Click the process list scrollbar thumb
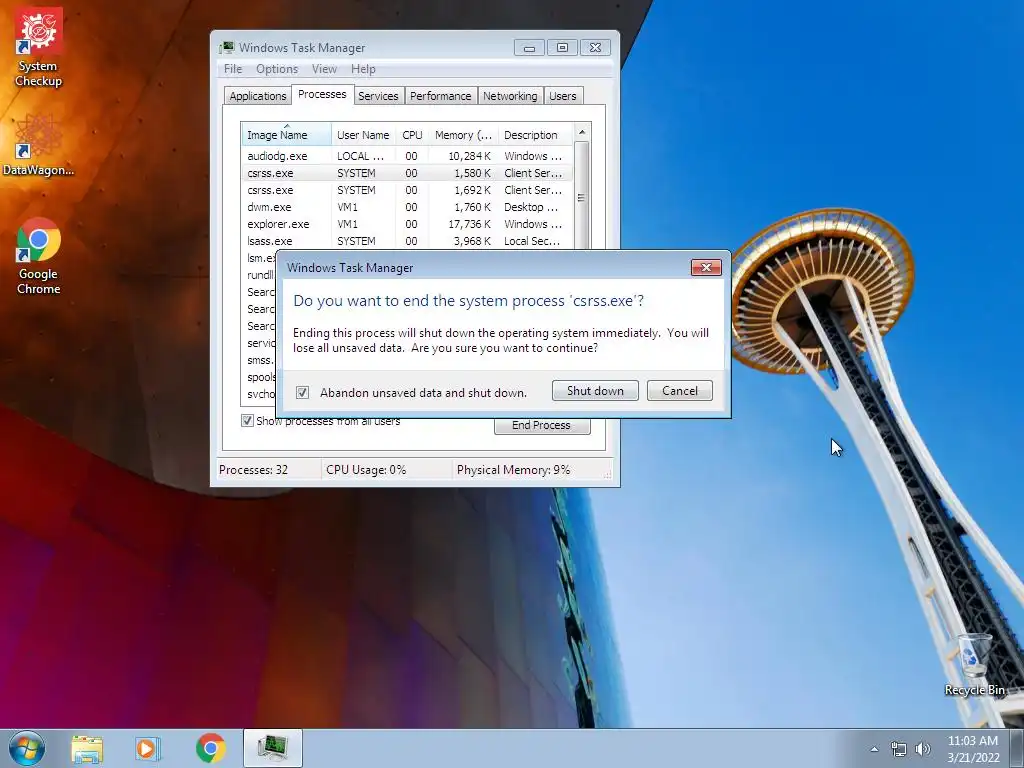 (581, 197)
